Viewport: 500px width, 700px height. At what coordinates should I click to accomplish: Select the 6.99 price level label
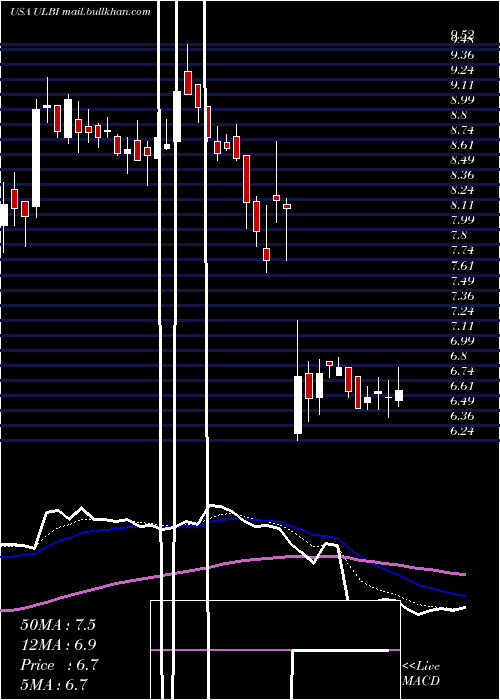[x=462, y=341]
